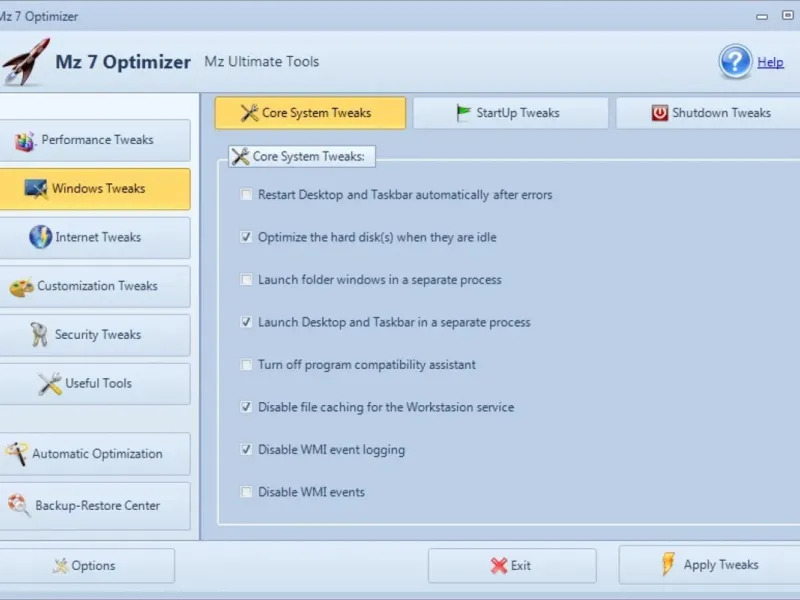Image resolution: width=800 pixels, height=600 pixels.
Task: Uncheck Disable WMI event logging
Action: [246, 449]
